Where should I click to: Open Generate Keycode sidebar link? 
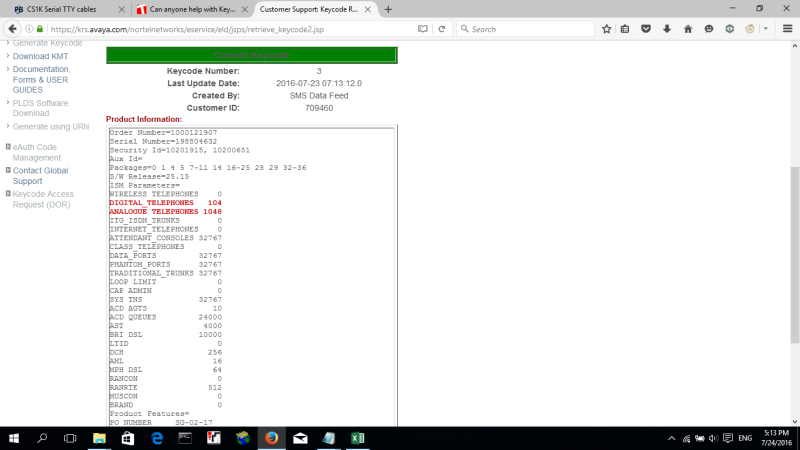click(47, 43)
